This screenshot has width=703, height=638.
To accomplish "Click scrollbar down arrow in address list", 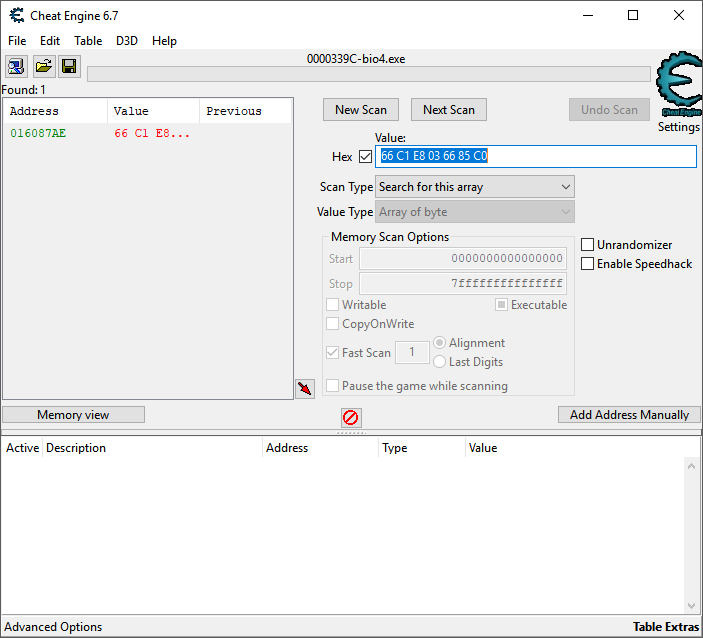I will pyautogui.click(x=691, y=606).
